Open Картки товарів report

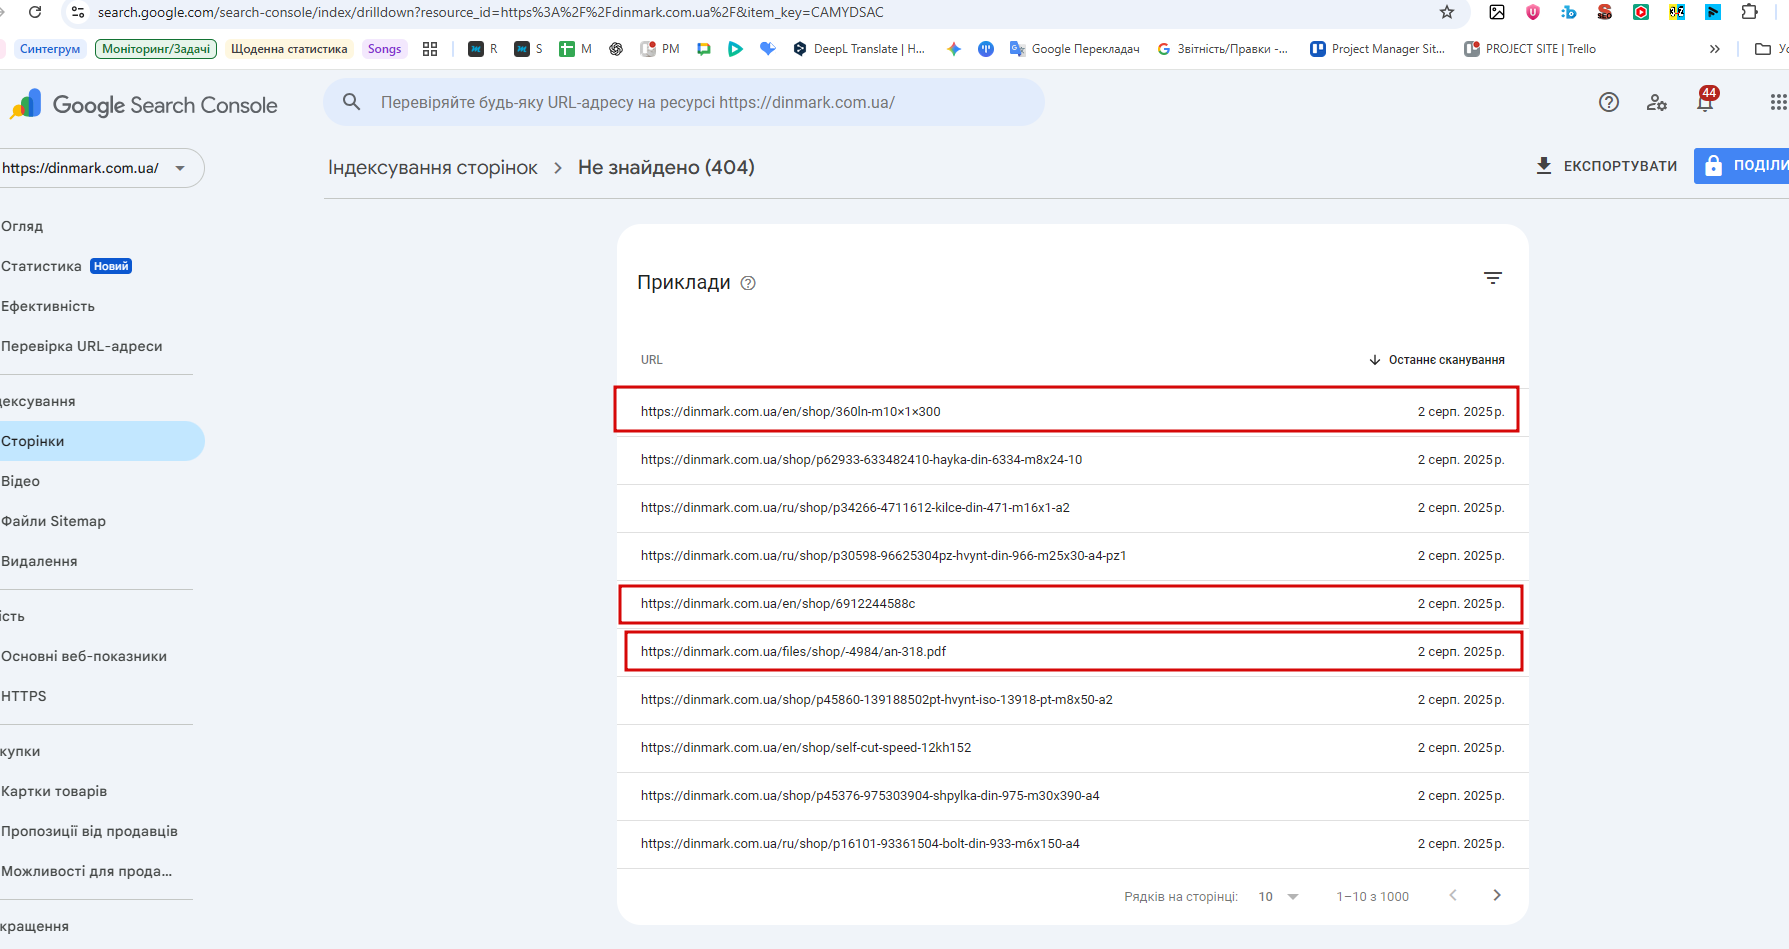(54, 791)
